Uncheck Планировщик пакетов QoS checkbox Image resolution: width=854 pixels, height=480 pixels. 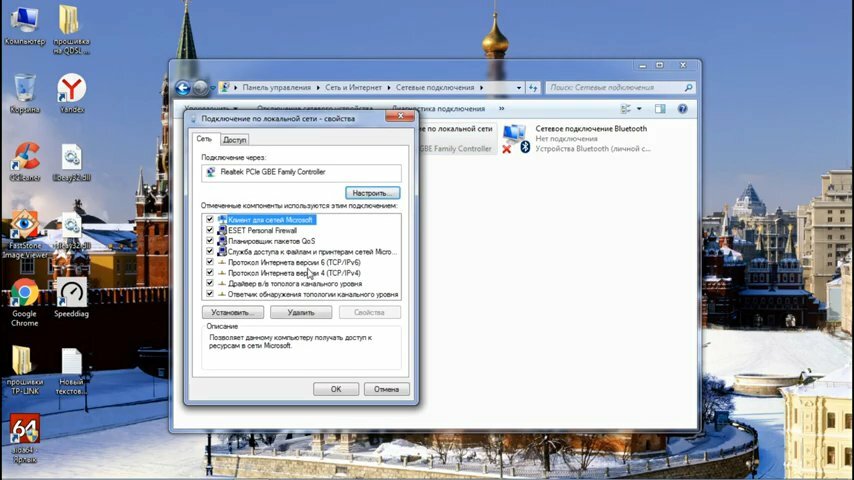210,241
